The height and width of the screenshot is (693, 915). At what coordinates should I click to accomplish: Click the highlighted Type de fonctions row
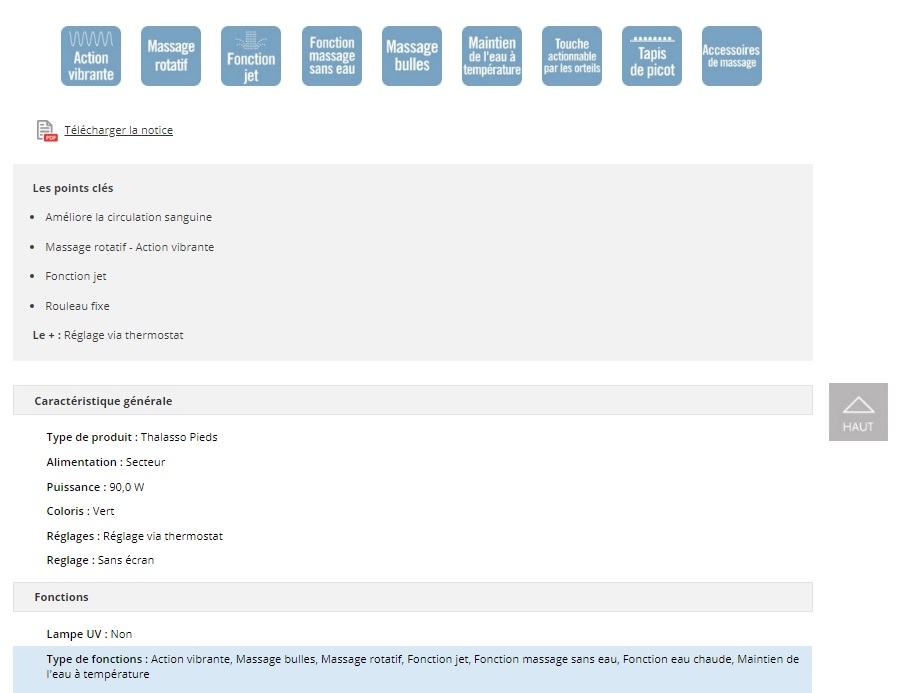coord(412,667)
